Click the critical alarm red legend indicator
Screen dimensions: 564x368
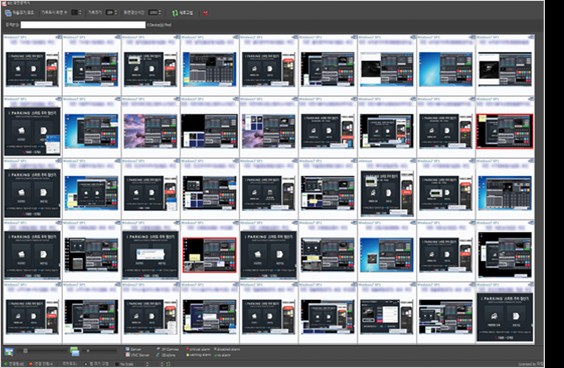tap(187, 349)
